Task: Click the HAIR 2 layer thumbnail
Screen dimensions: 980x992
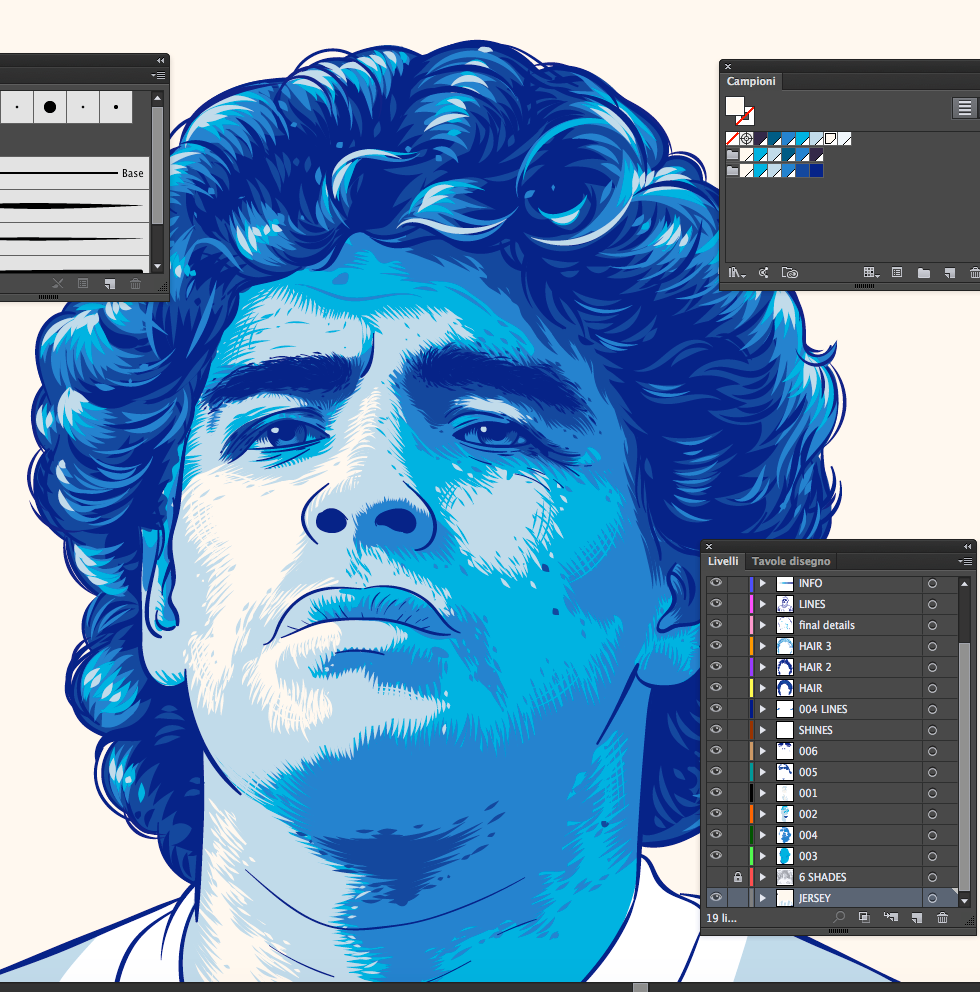Action: [x=785, y=667]
